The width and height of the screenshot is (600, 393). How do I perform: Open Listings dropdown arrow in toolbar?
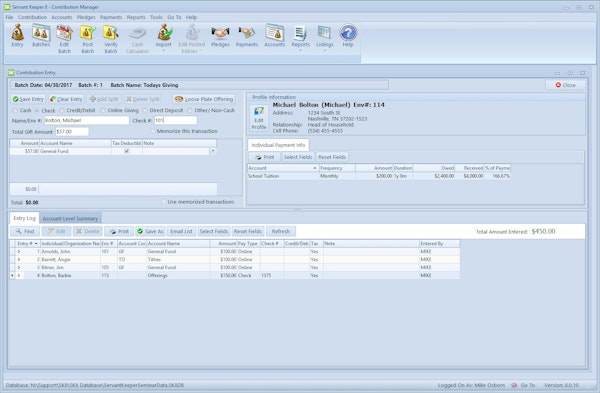[324, 51]
